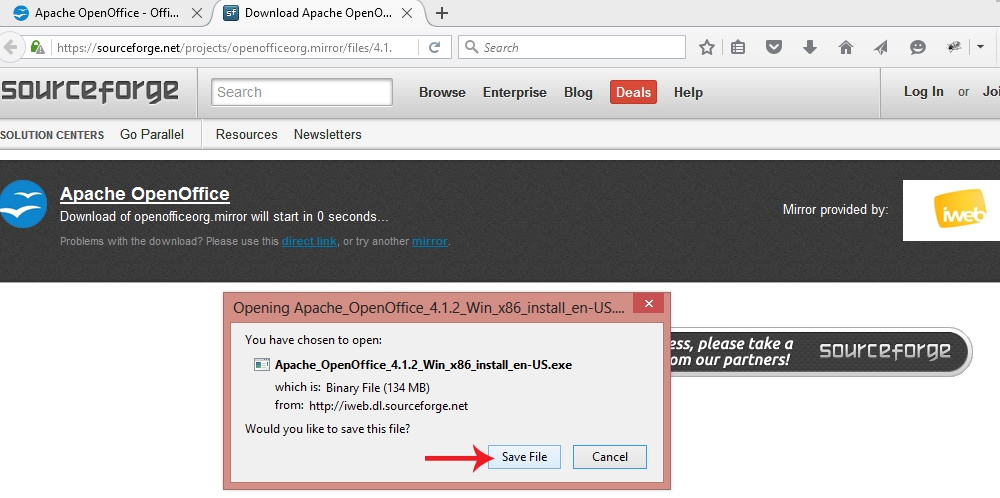
Task: Expand the add-on dropdown arrow
Action: pos(980,47)
